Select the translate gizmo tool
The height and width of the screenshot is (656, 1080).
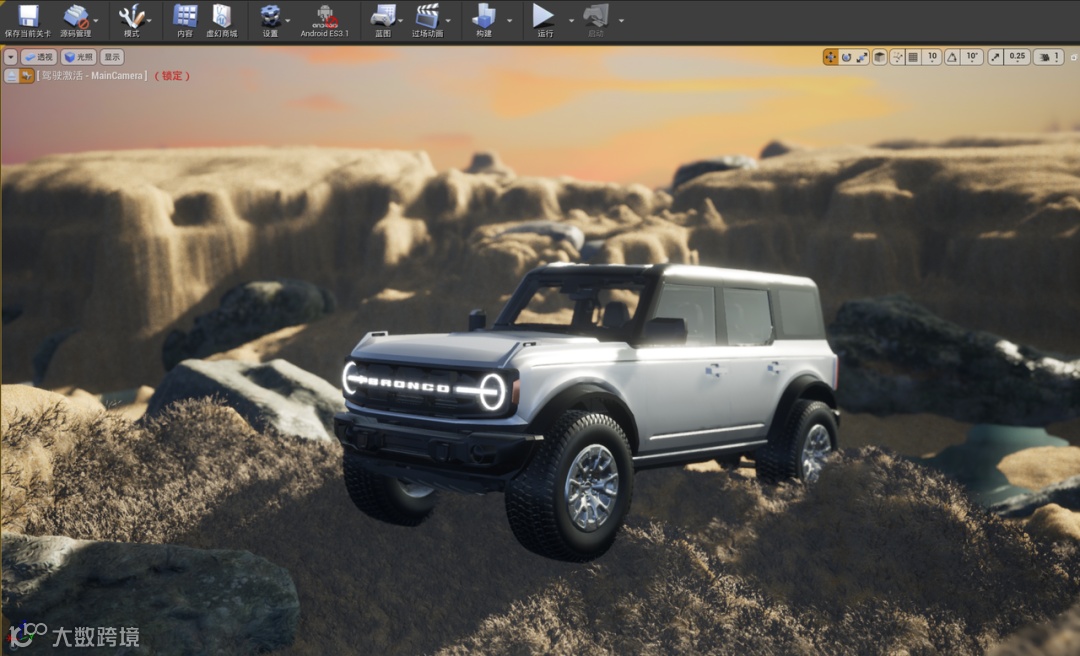(831, 57)
